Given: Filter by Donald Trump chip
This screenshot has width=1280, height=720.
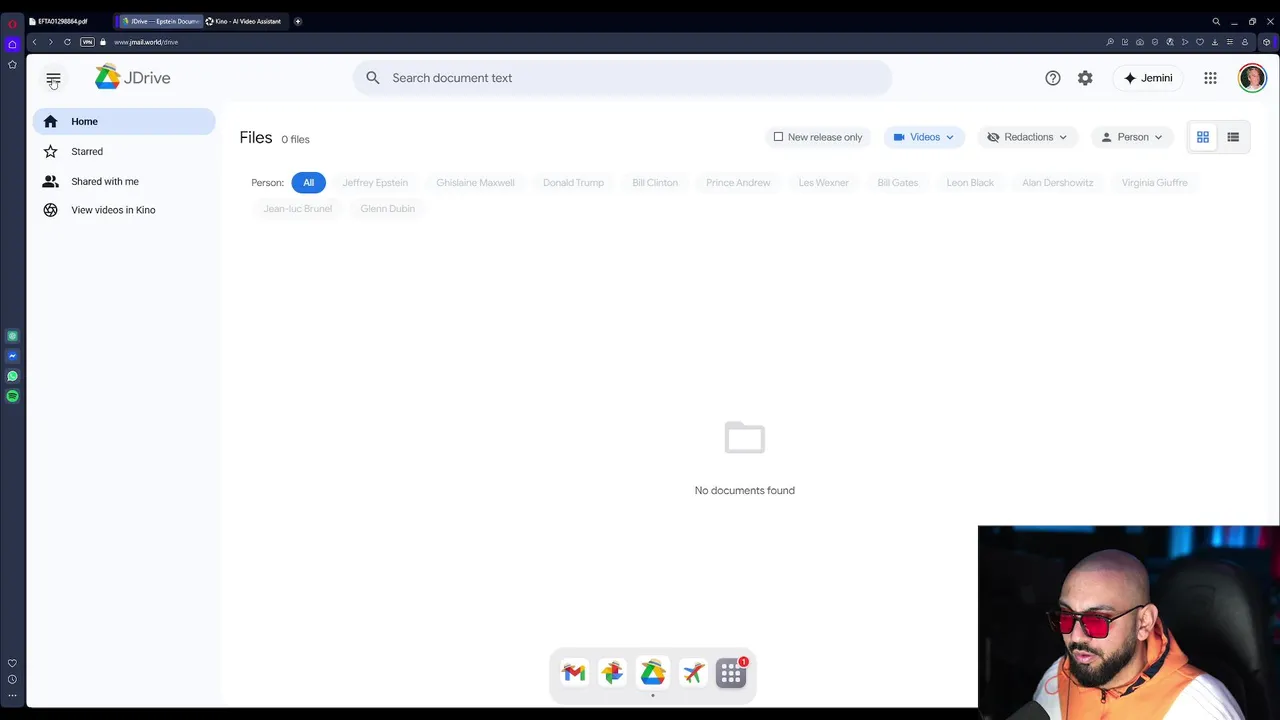Looking at the screenshot, I should point(573,183).
